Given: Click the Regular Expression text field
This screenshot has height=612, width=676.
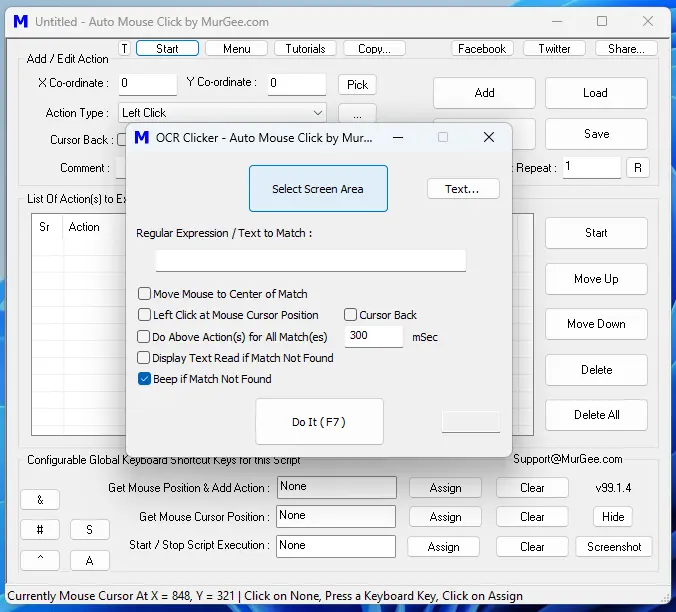Looking at the screenshot, I should [310, 260].
